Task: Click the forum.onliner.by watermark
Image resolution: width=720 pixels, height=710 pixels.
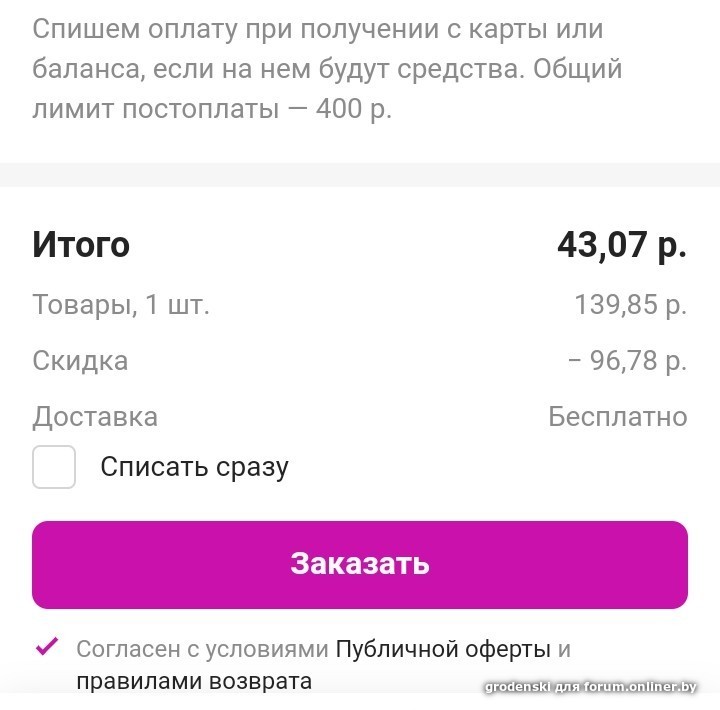Action: [x=591, y=687]
